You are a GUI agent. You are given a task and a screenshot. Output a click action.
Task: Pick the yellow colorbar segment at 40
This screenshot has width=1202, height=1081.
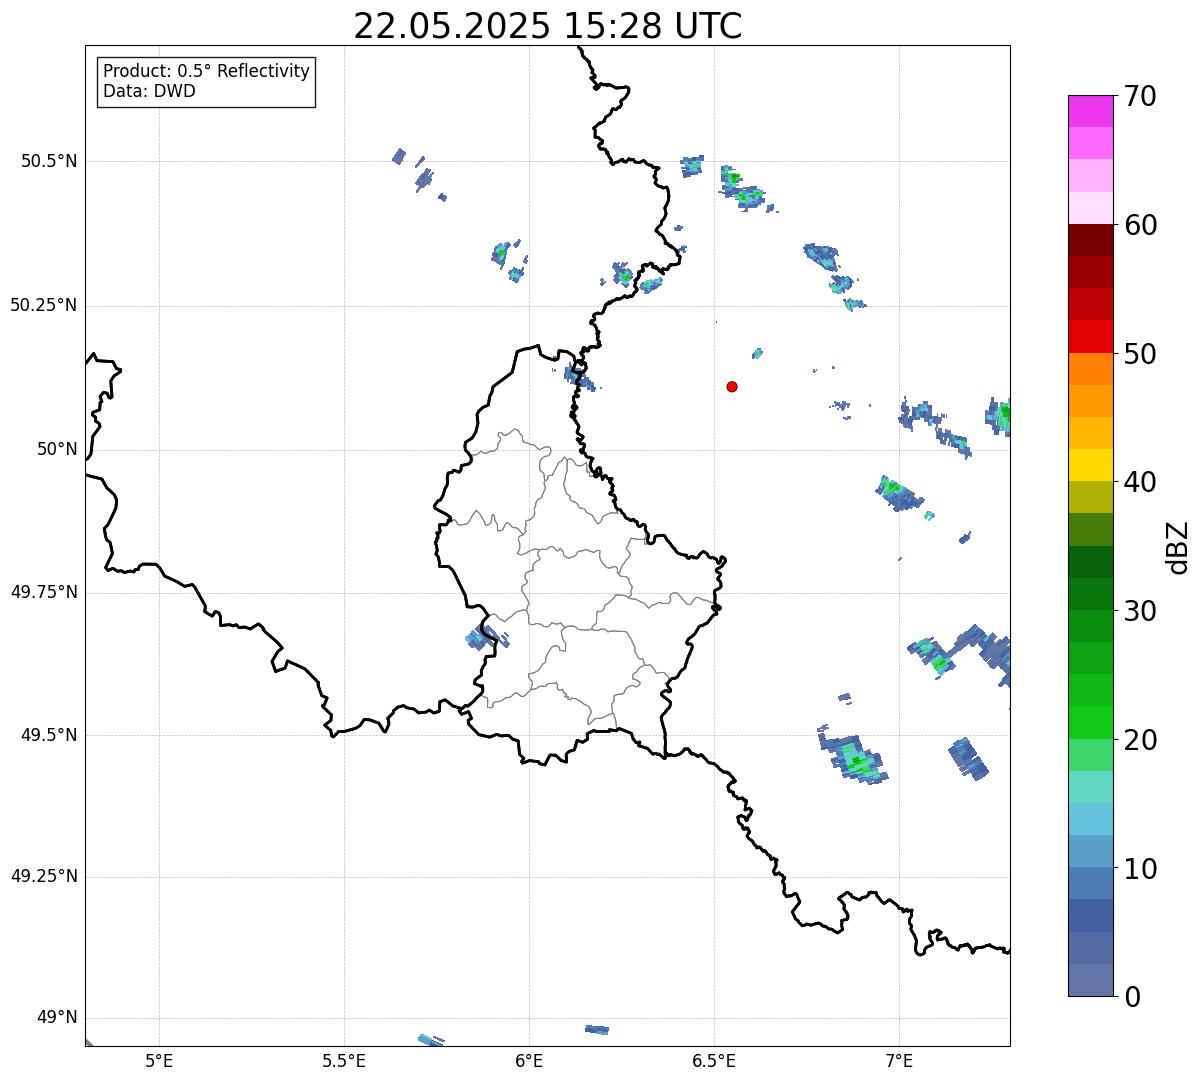coord(1090,465)
